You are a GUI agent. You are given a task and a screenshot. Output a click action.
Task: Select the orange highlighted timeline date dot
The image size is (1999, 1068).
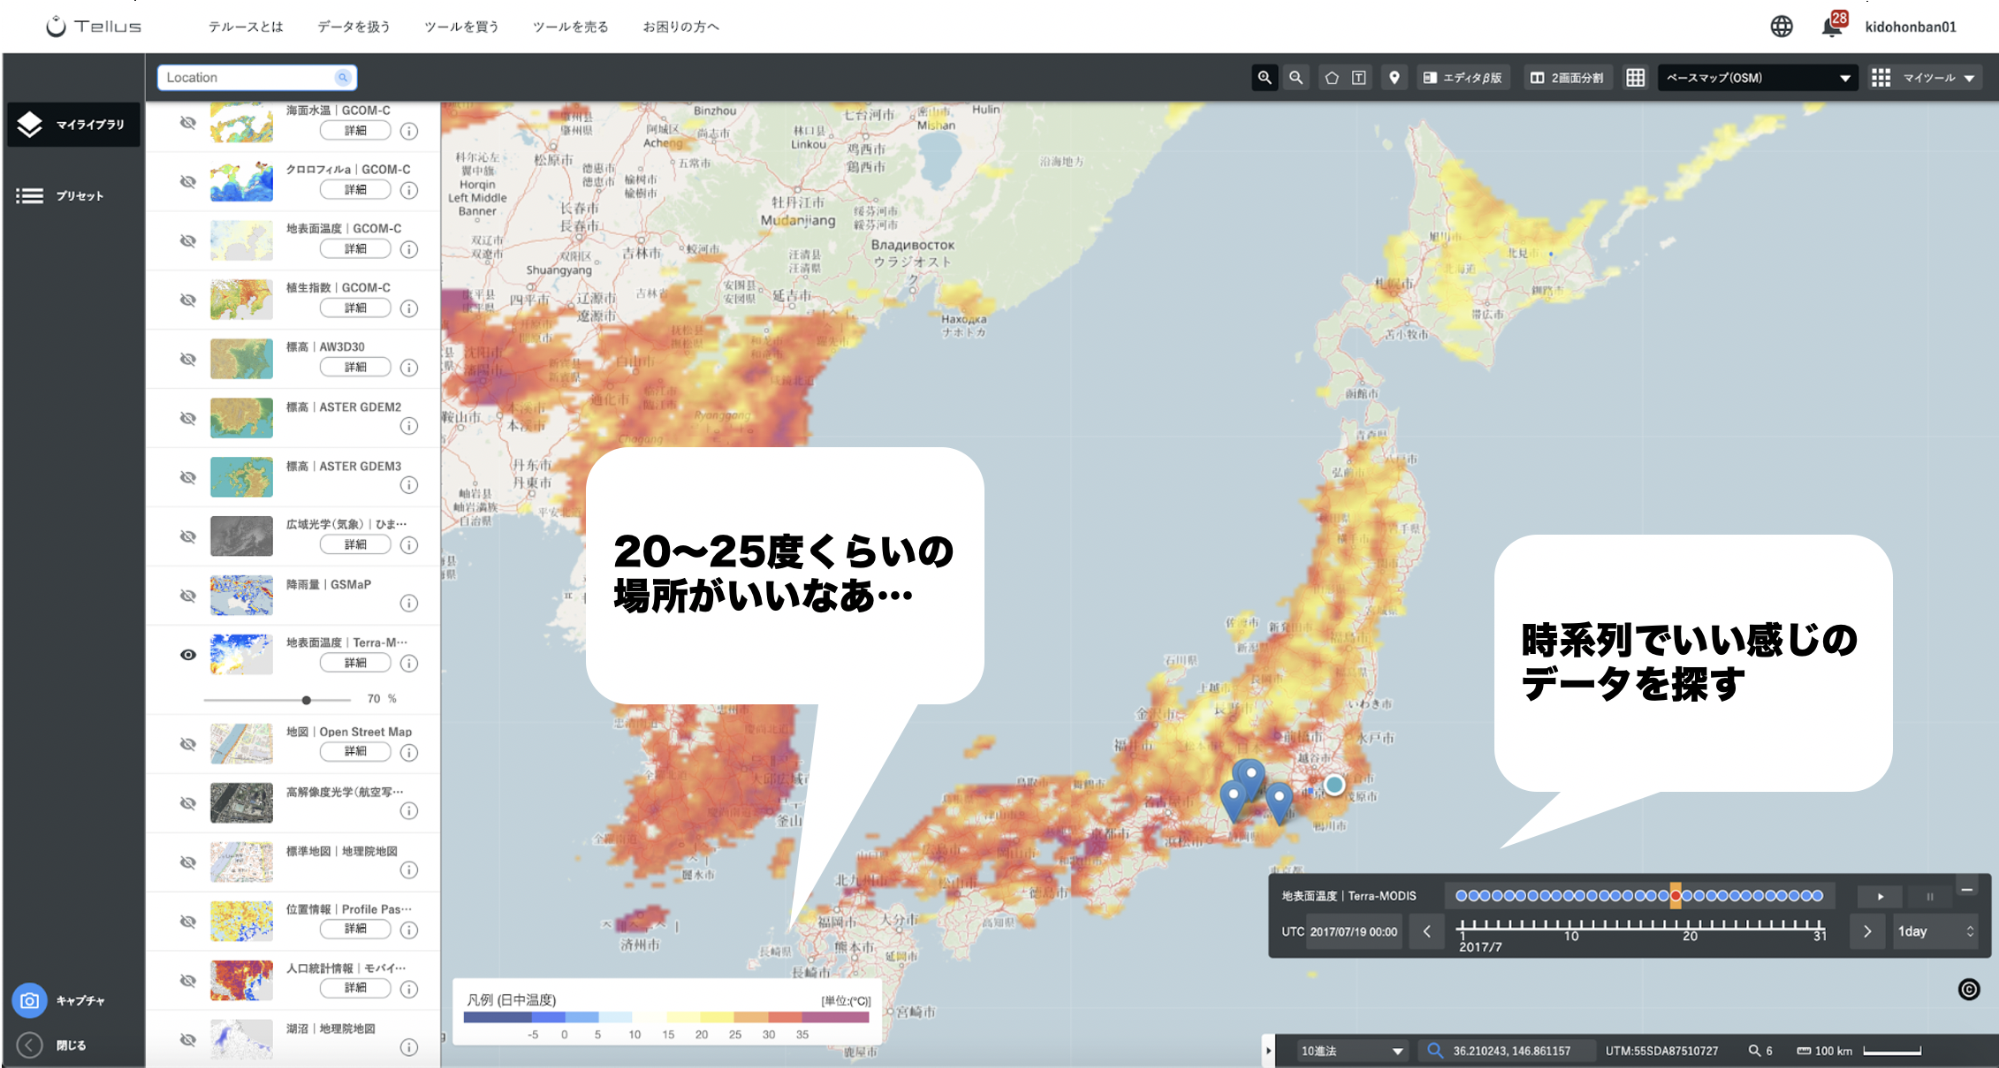click(x=1676, y=896)
